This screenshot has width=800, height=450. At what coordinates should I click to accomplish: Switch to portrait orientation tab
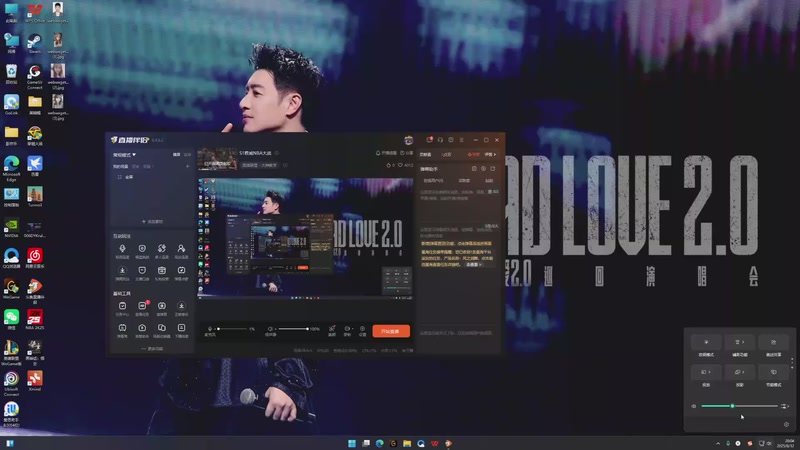(187, 155)
